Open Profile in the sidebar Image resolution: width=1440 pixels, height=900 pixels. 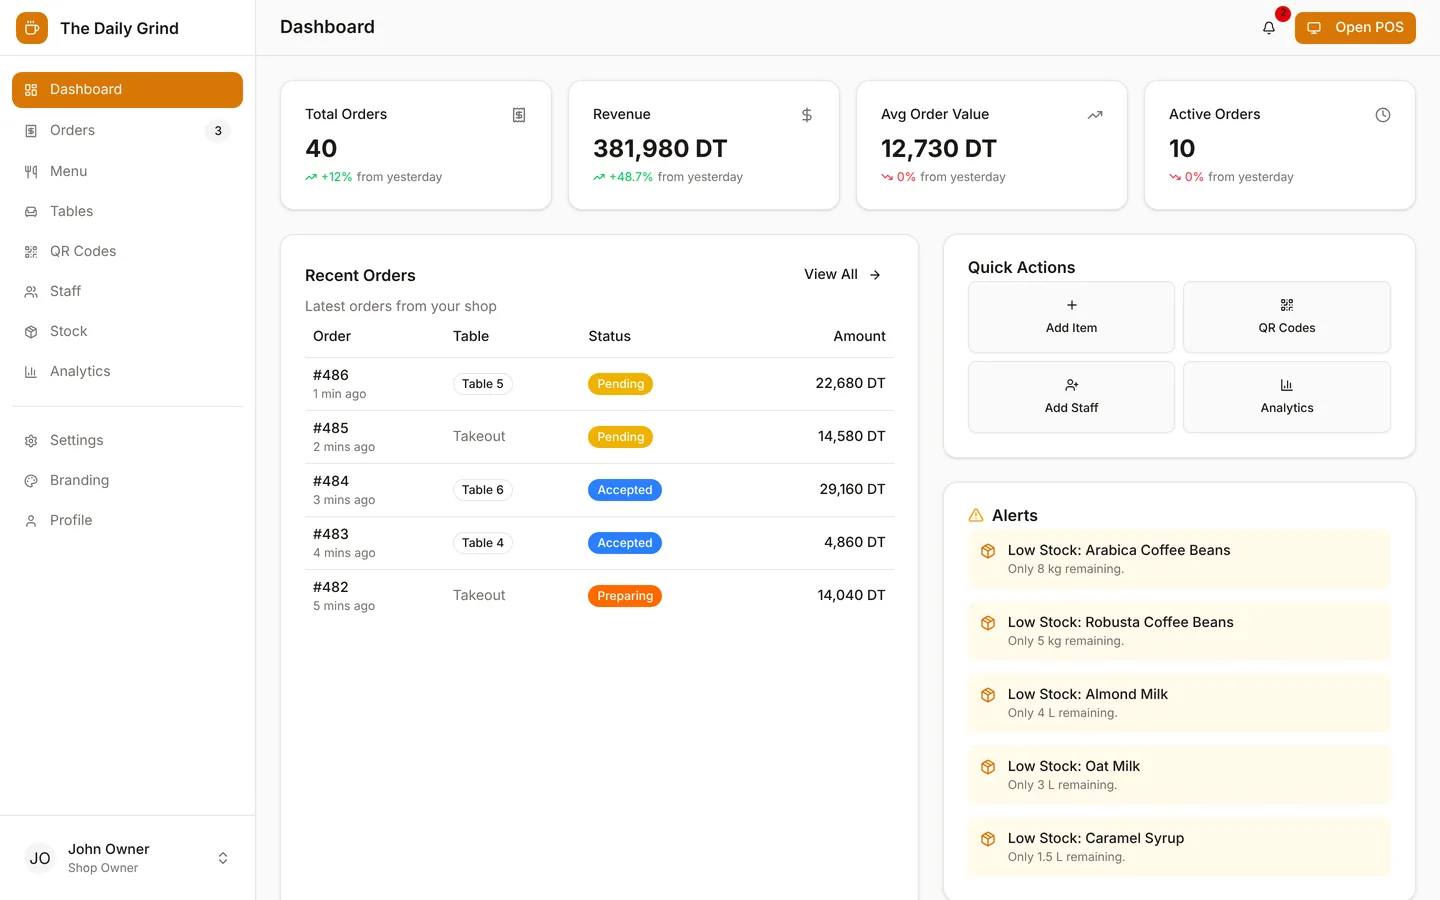click(x=127, y=520)
